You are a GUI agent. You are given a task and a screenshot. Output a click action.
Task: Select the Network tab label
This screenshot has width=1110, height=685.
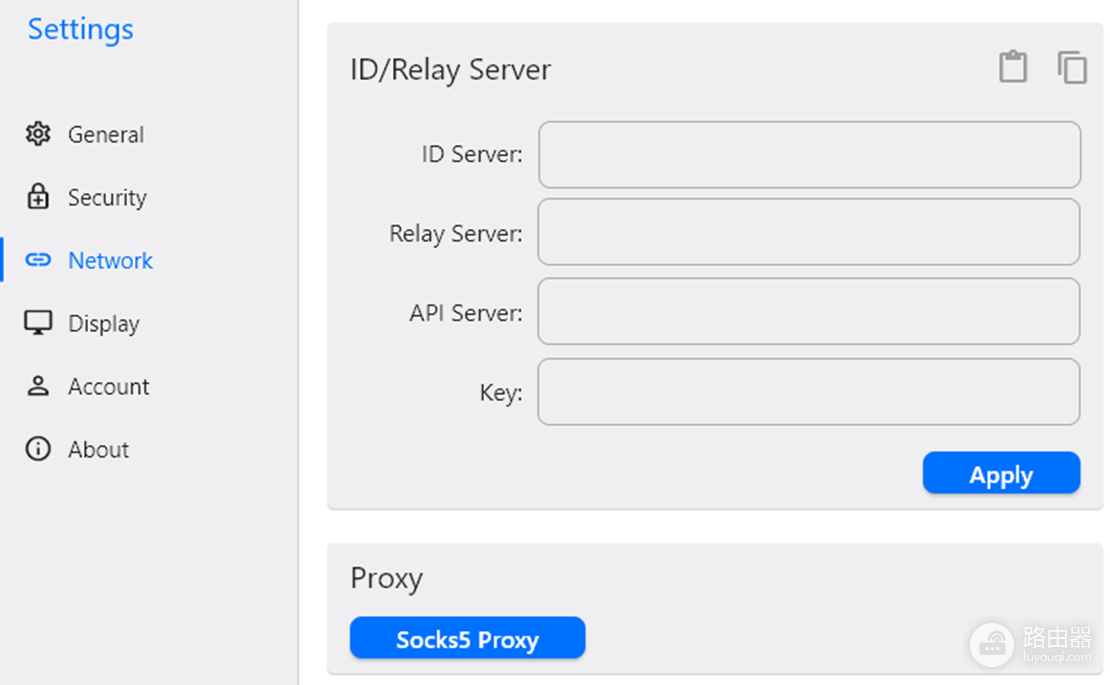[x=110, y=260]
